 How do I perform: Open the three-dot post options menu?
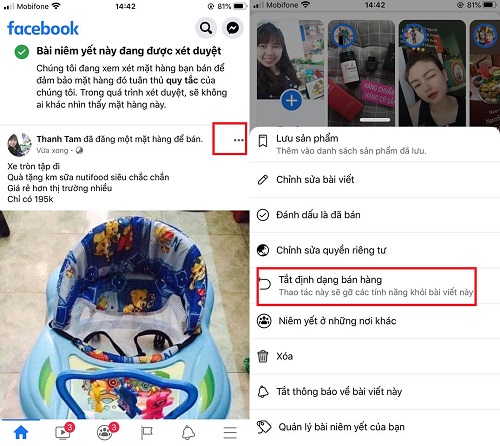pos(238,140)
